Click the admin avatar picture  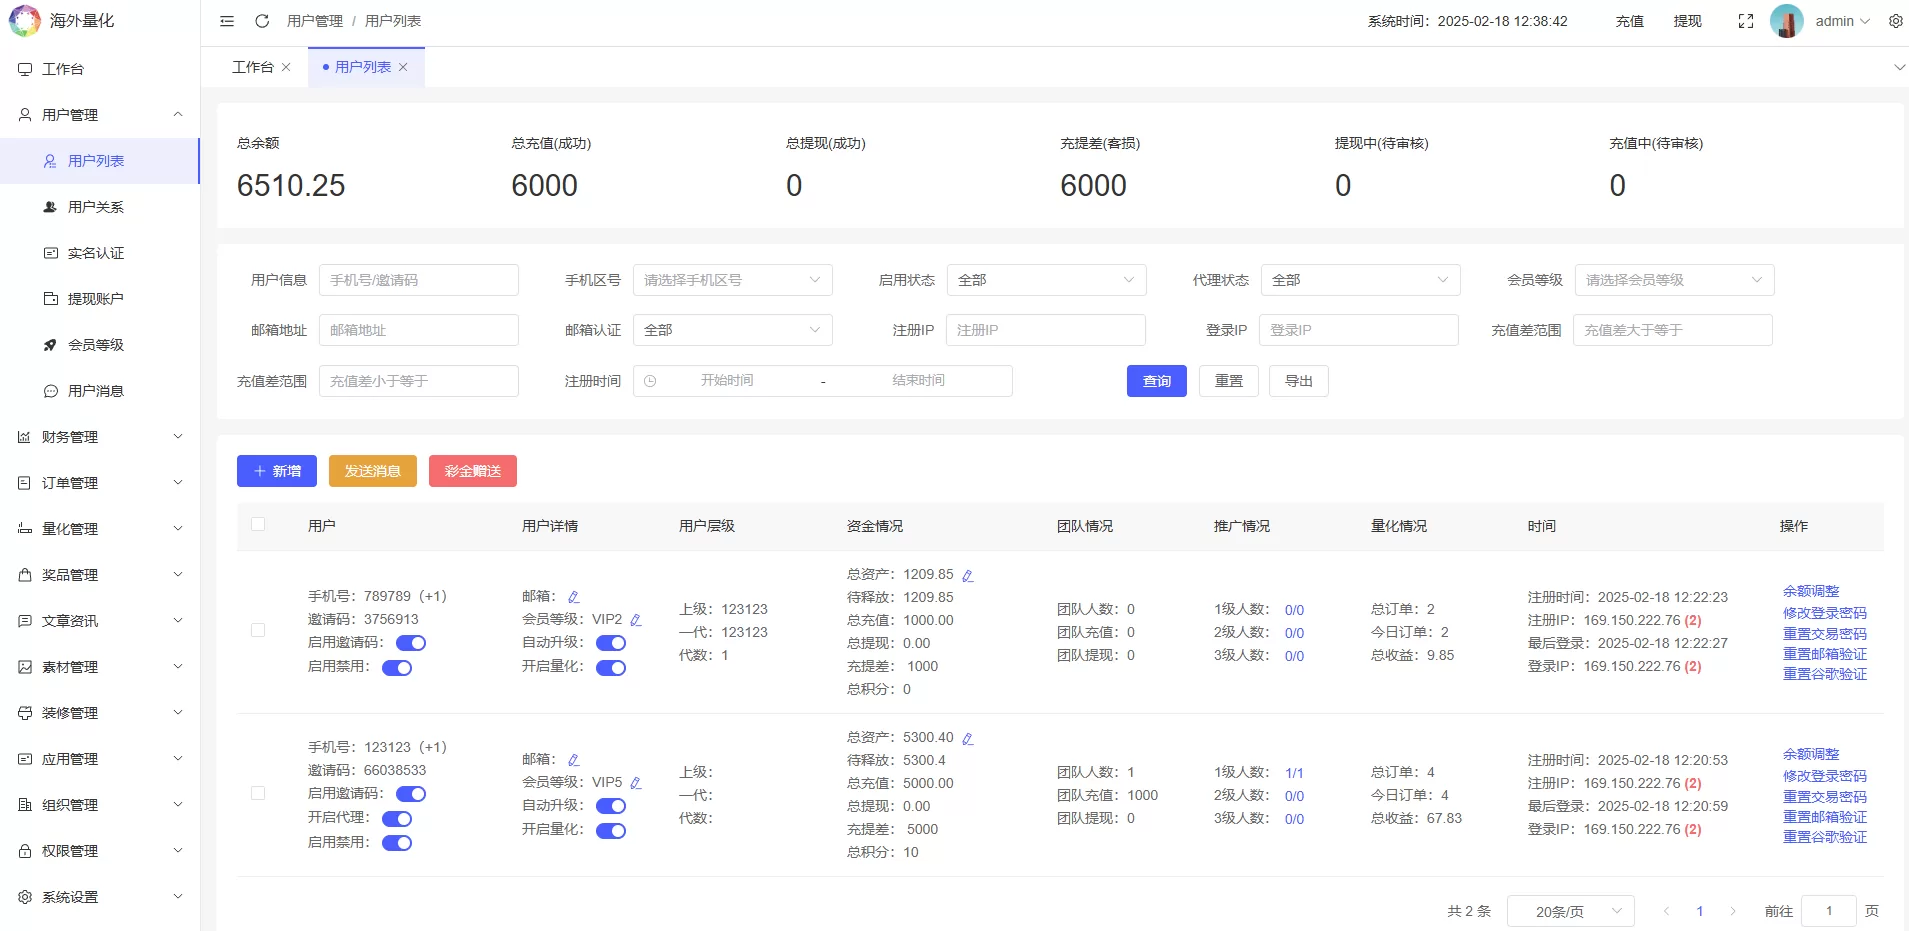[1786, 21]
